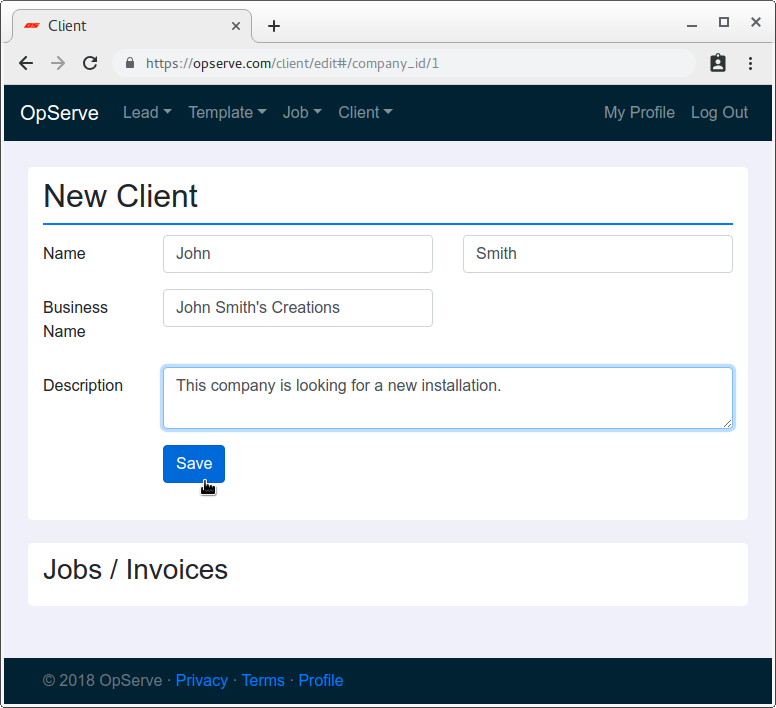Click the © 2018 OpServe footer text
This screenshot has width=776, height=708.
coord(102,680)
